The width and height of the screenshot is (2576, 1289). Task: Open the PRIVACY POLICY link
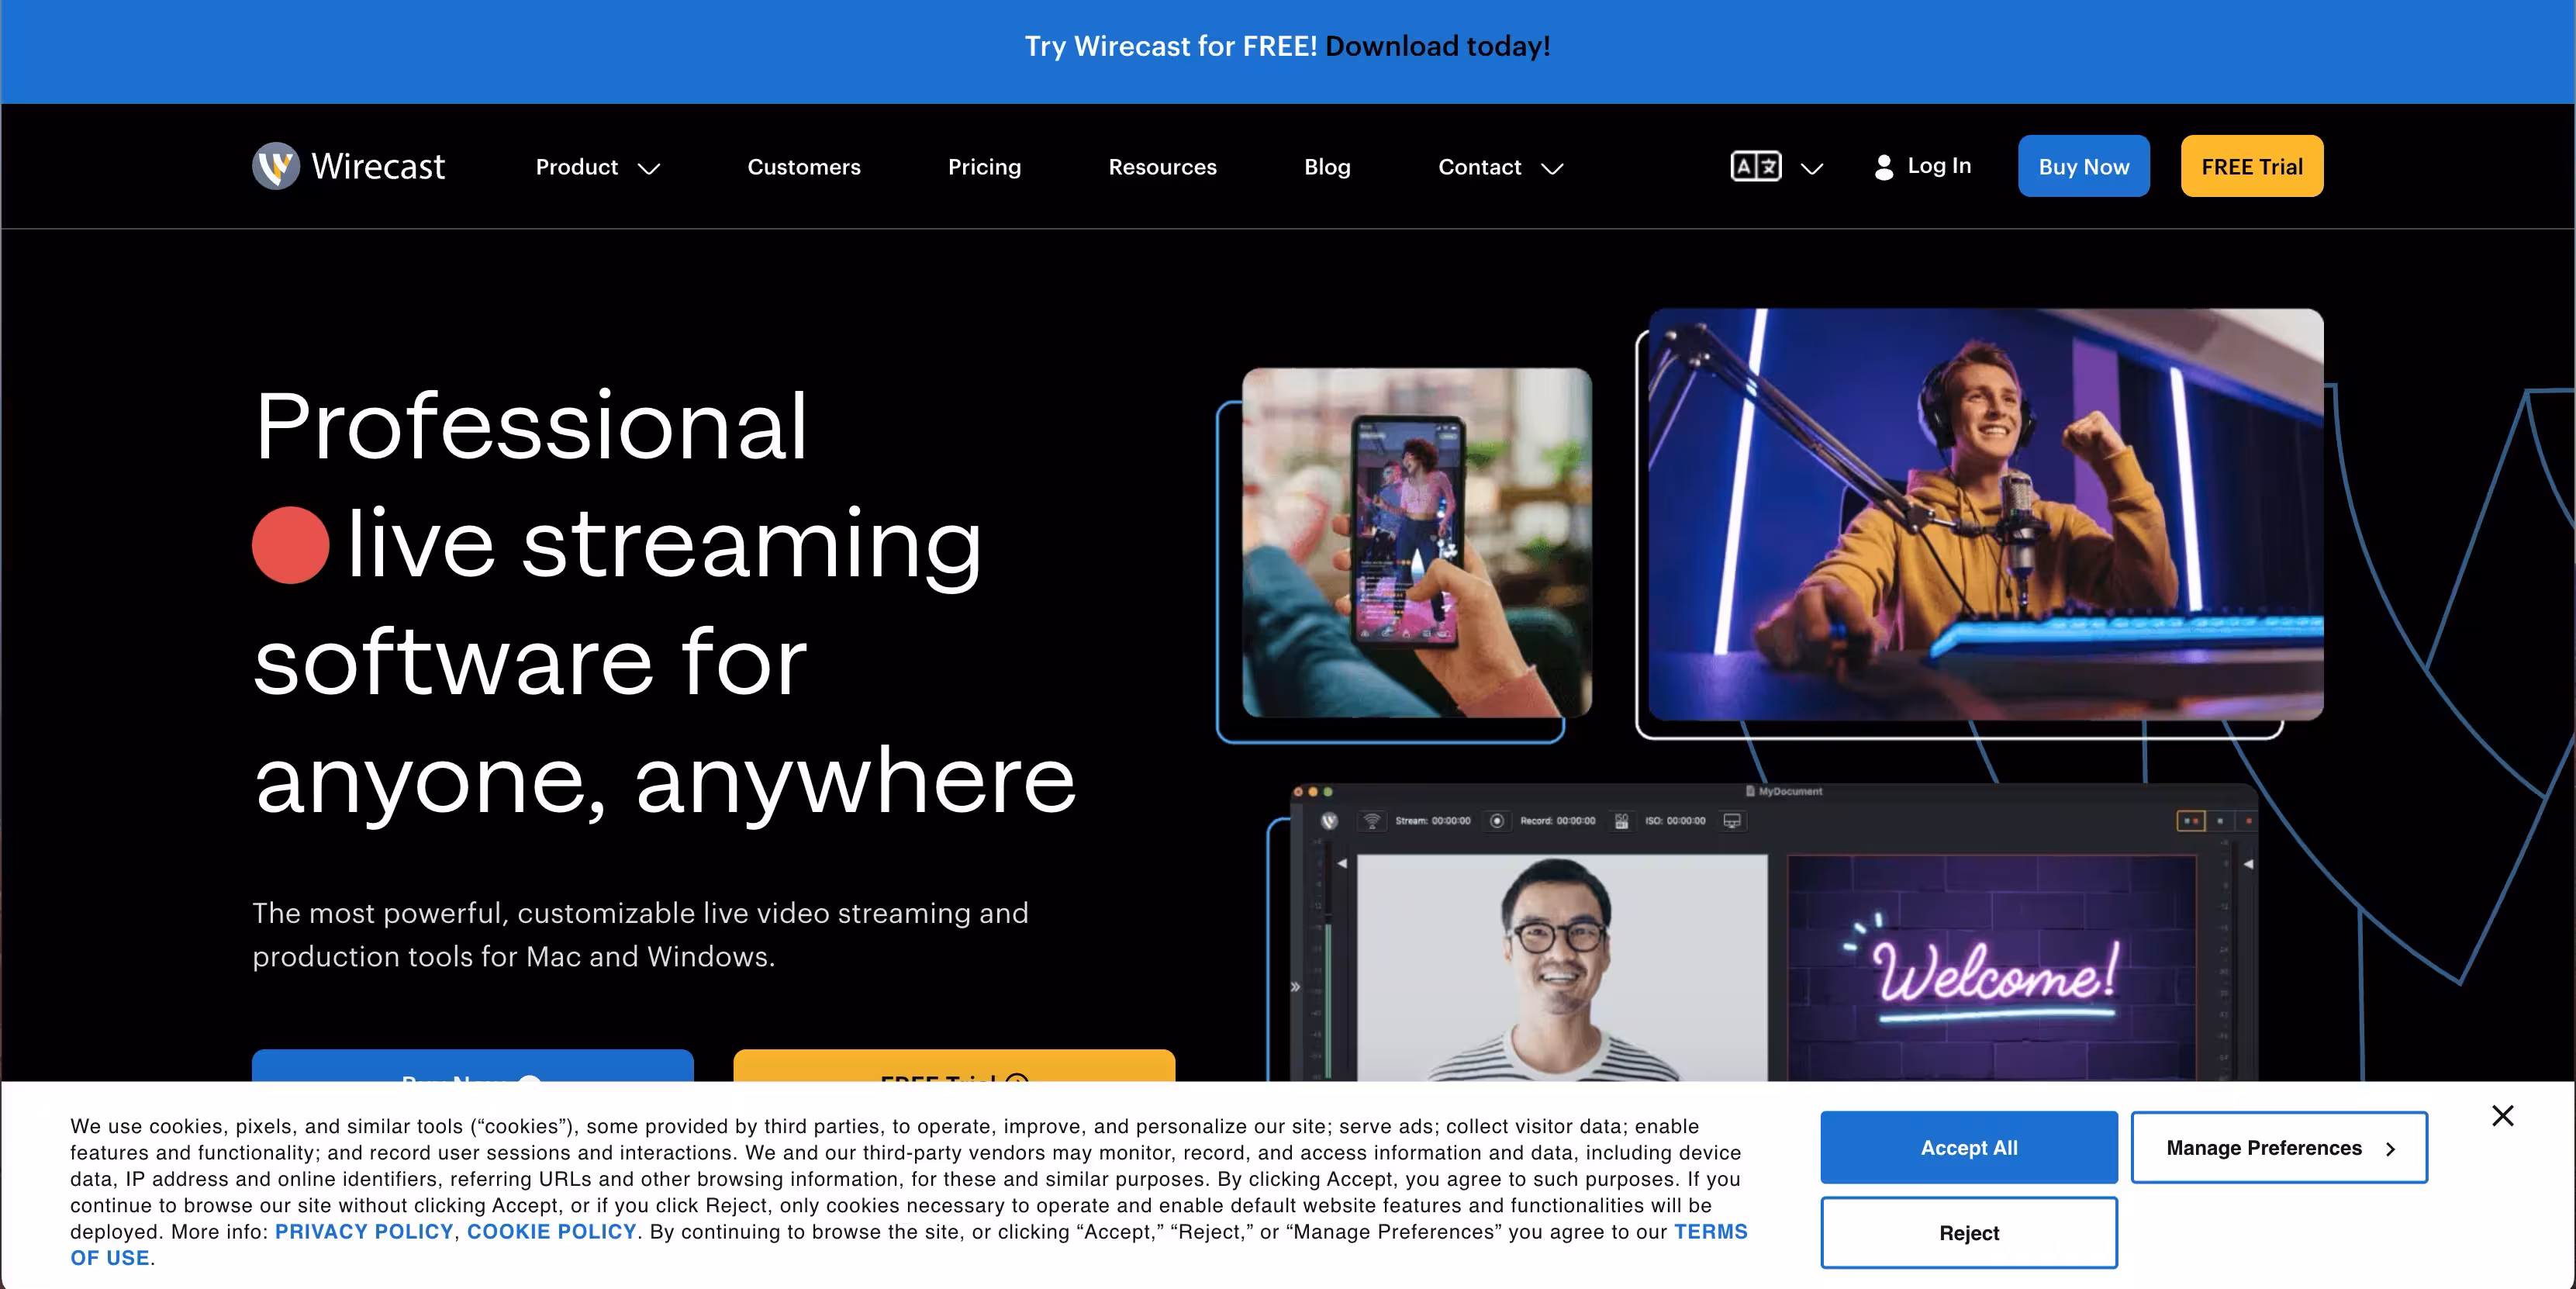364,1231
